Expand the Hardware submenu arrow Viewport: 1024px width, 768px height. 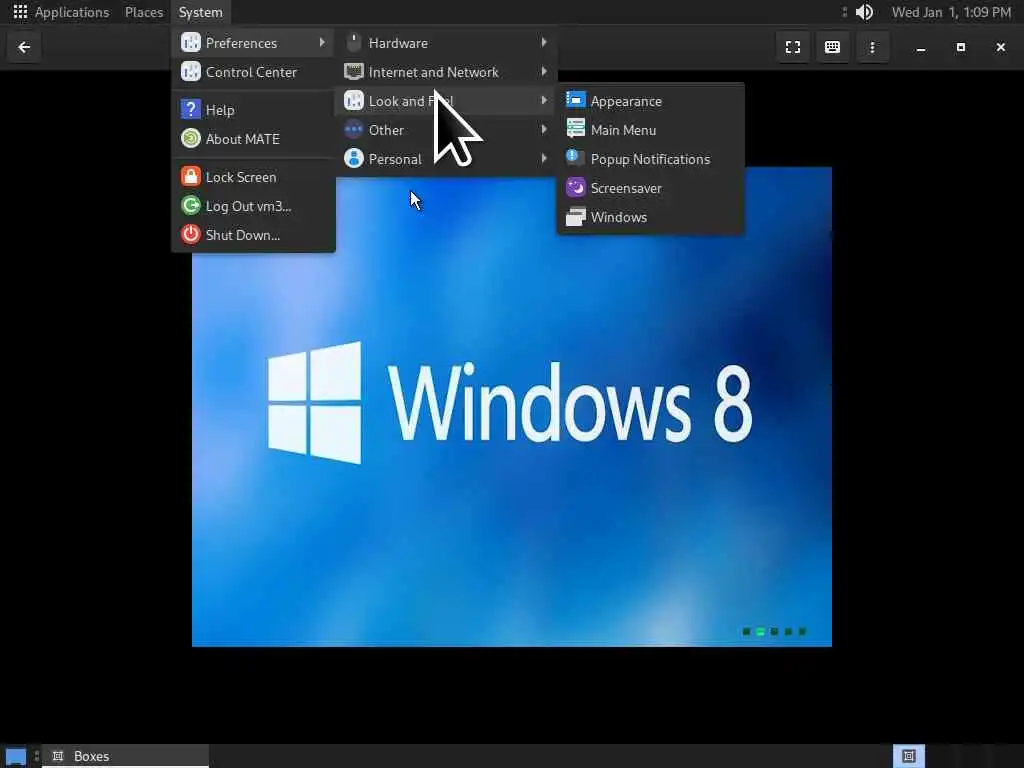[543, 42]
